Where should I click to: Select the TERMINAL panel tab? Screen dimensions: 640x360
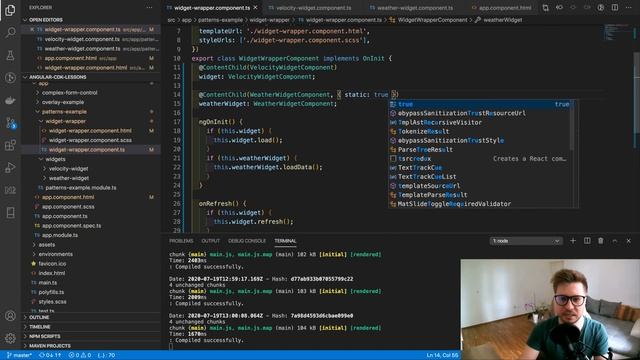point(285,241)
